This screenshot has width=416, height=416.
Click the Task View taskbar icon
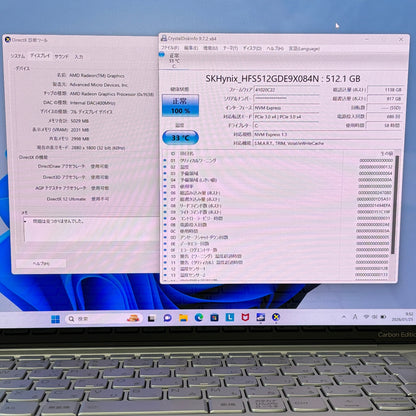[x=151, y=319]
